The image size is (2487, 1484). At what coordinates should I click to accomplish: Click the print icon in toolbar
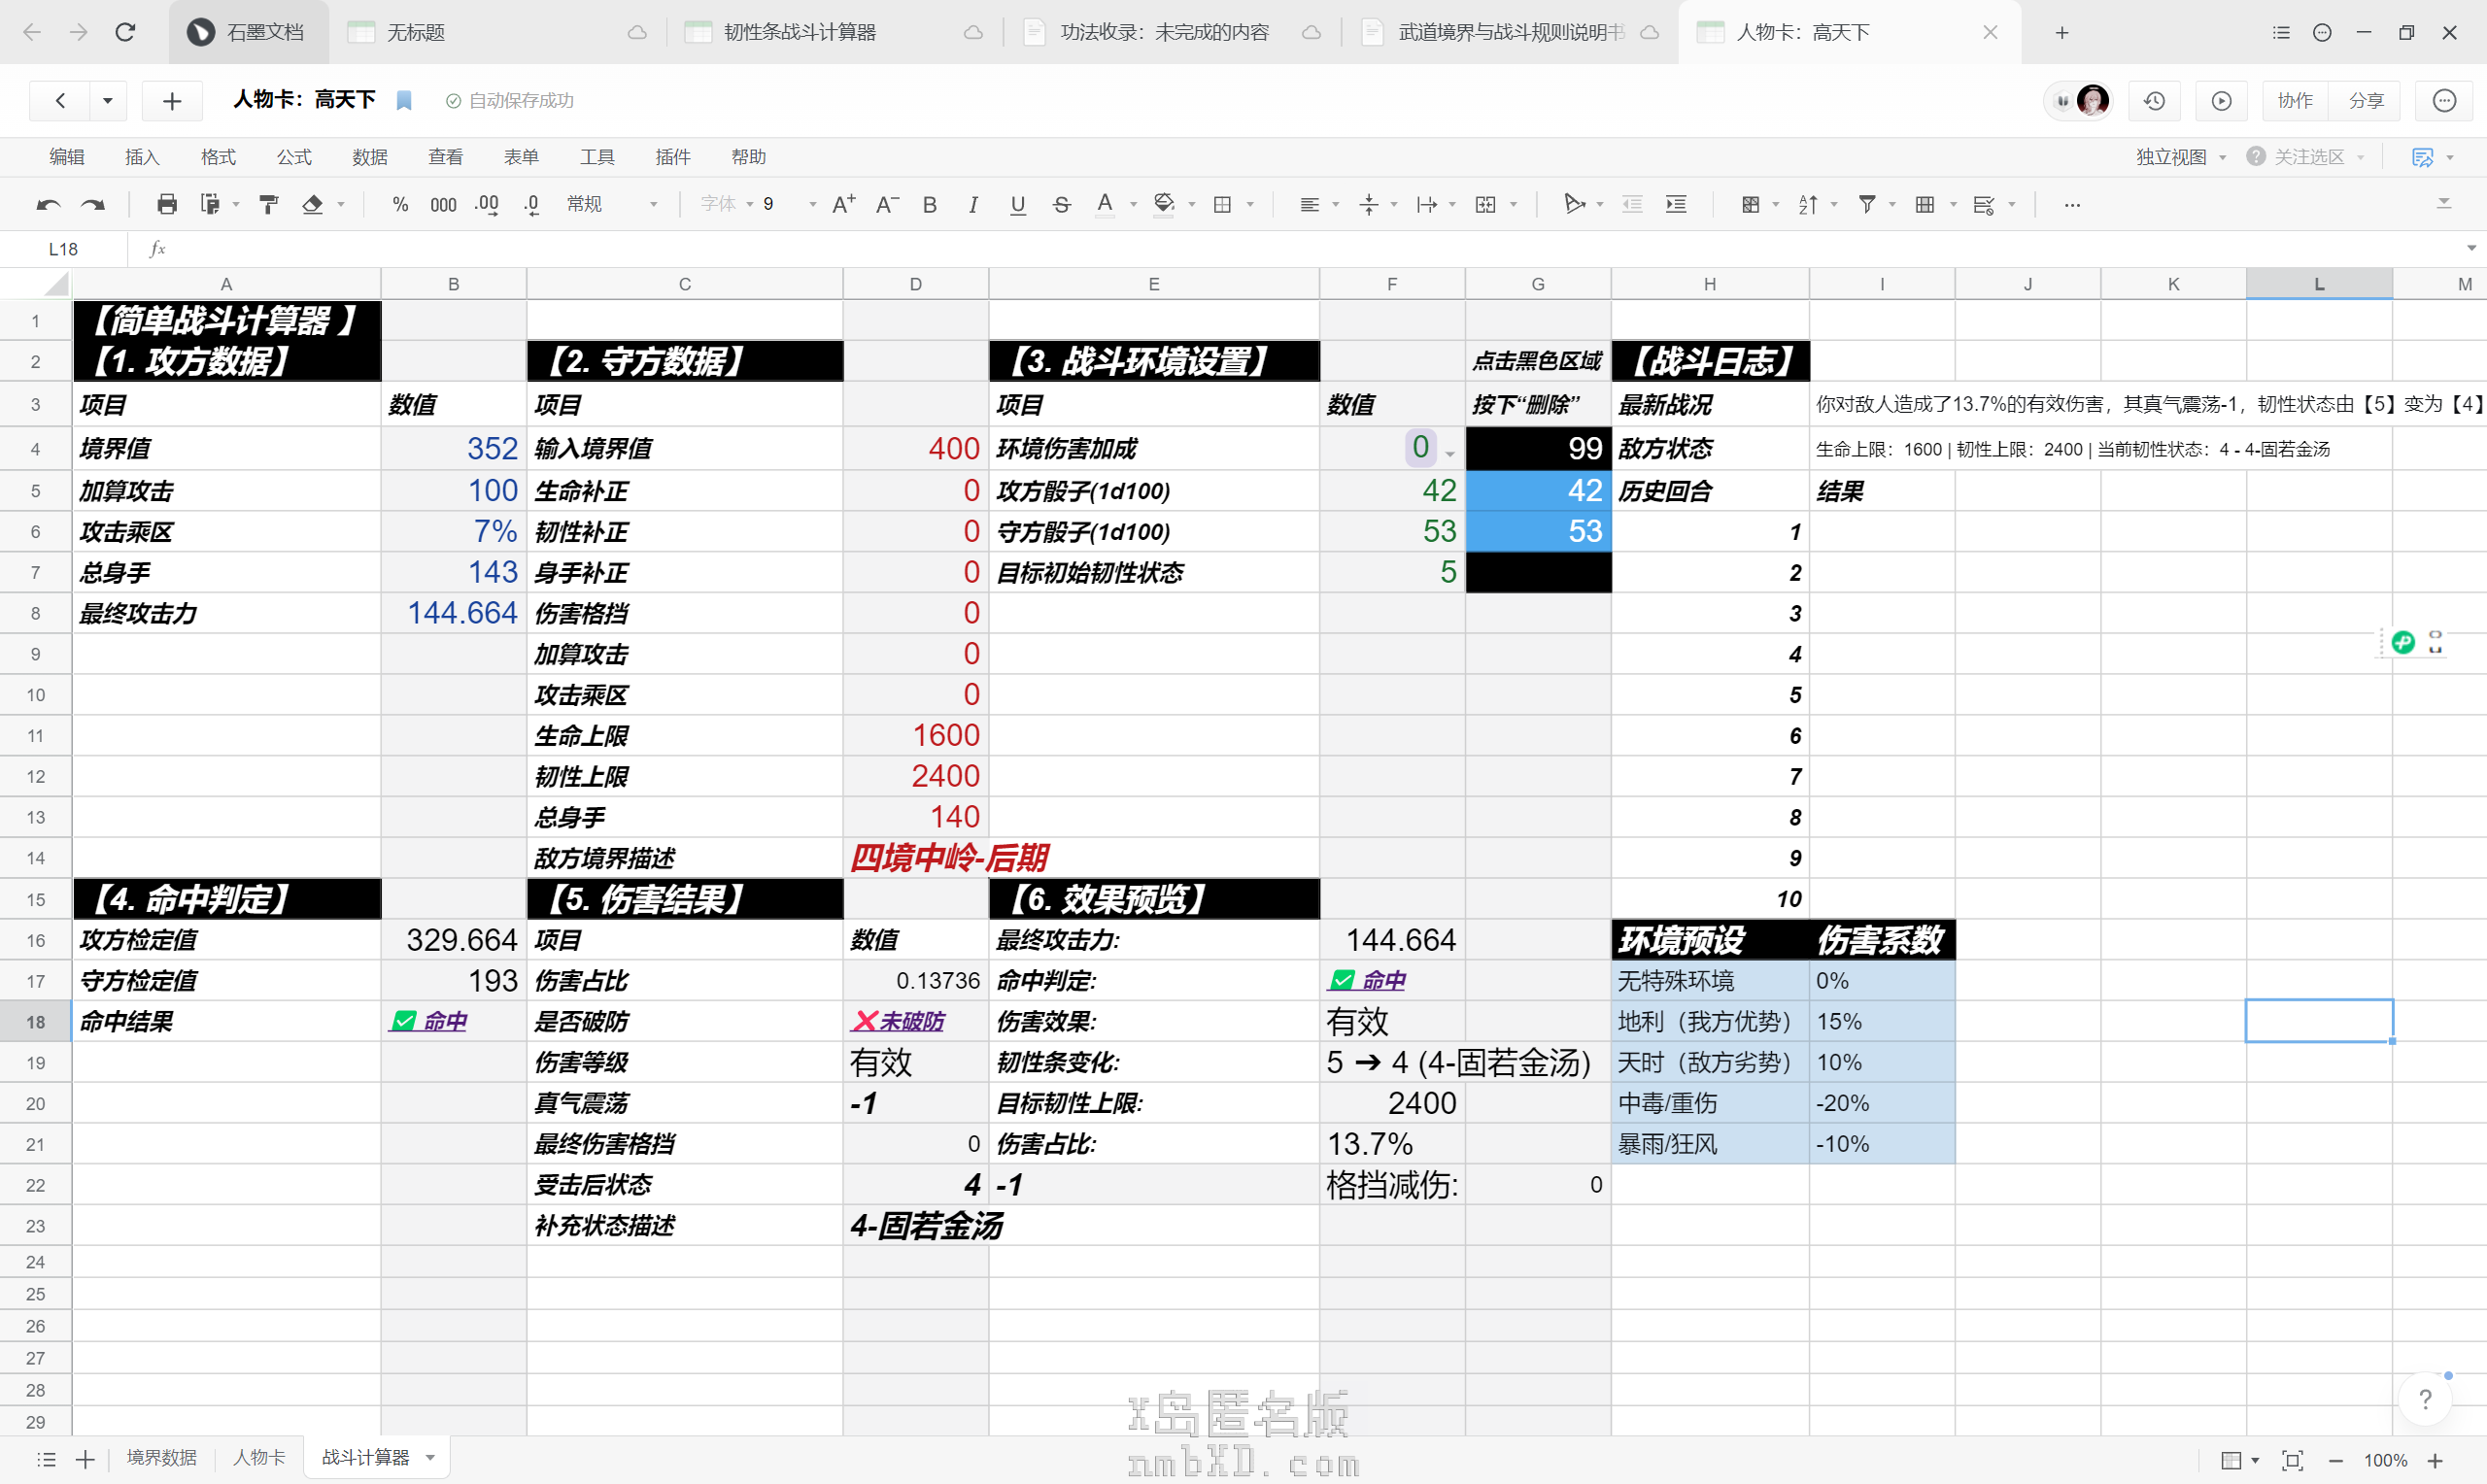tap(167, 204)
